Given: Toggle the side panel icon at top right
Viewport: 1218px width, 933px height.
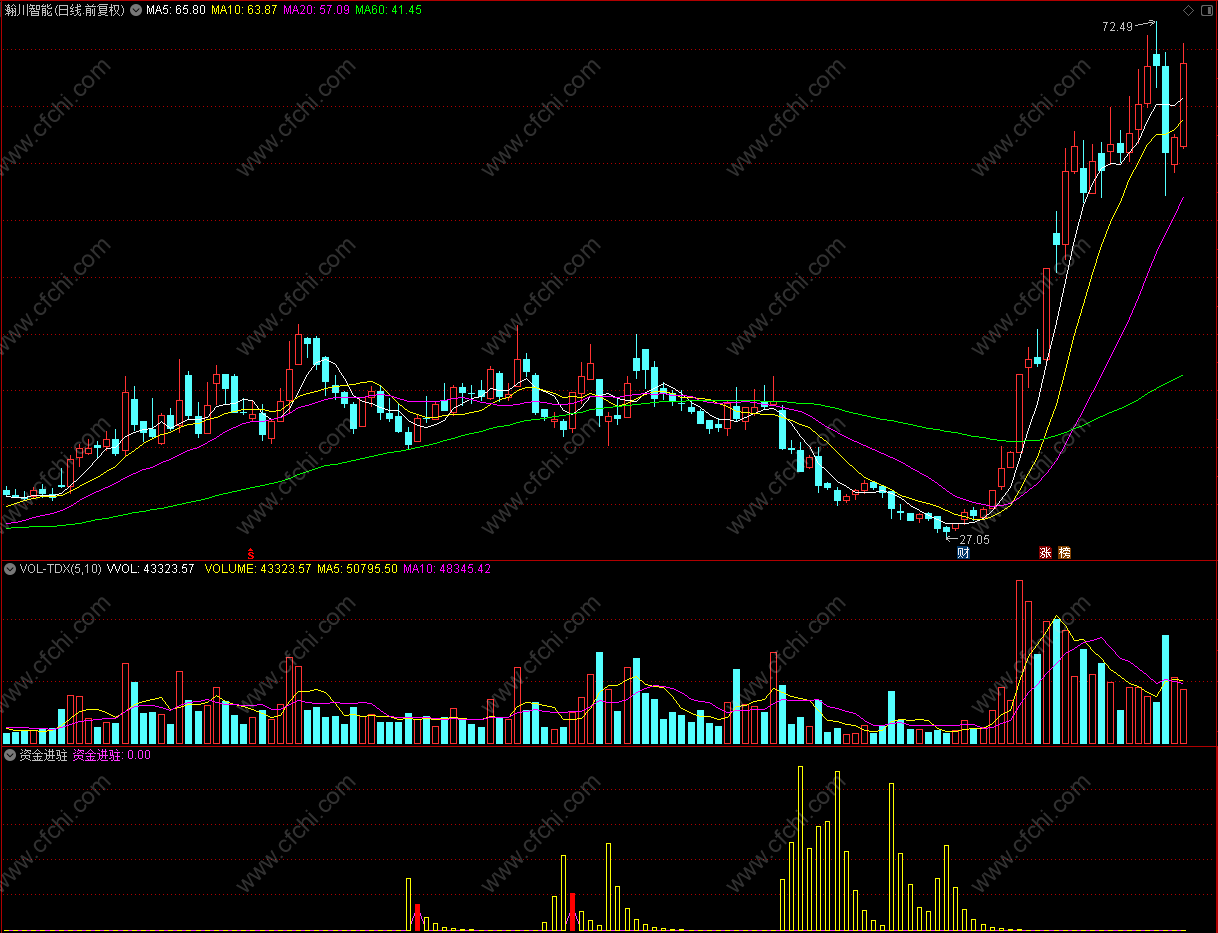Looking at the screenshot, I should pos(1205,10).
